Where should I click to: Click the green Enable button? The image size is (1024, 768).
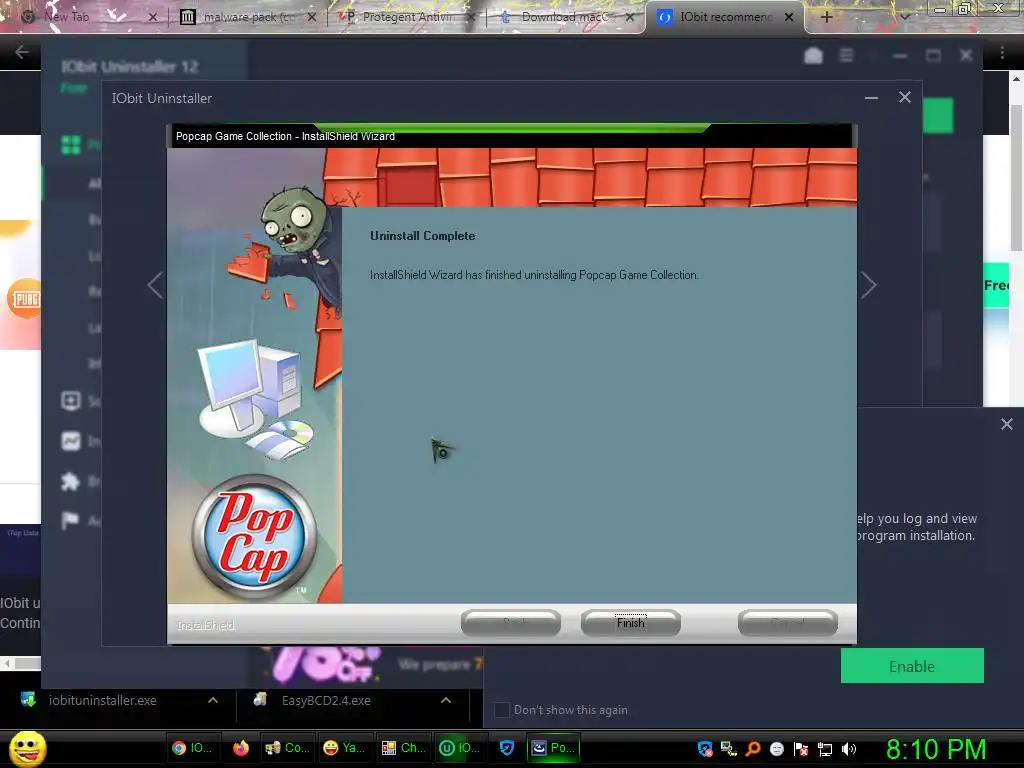pos(912,666)
